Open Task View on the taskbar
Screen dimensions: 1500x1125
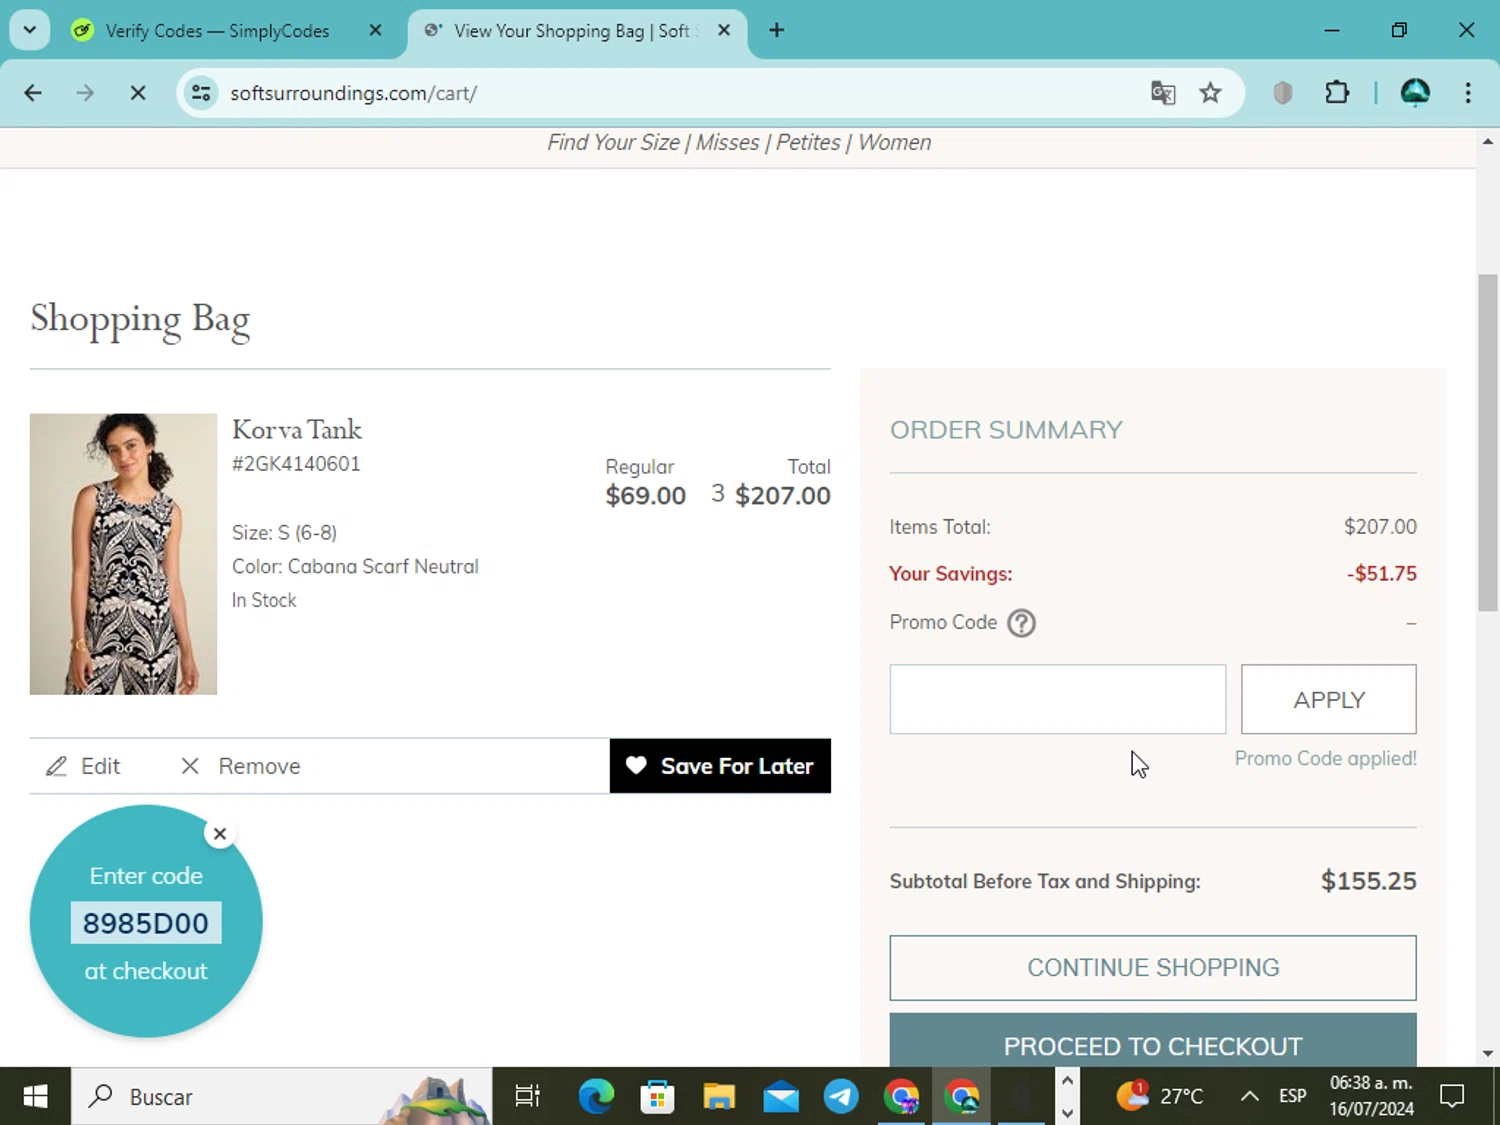527,1097
